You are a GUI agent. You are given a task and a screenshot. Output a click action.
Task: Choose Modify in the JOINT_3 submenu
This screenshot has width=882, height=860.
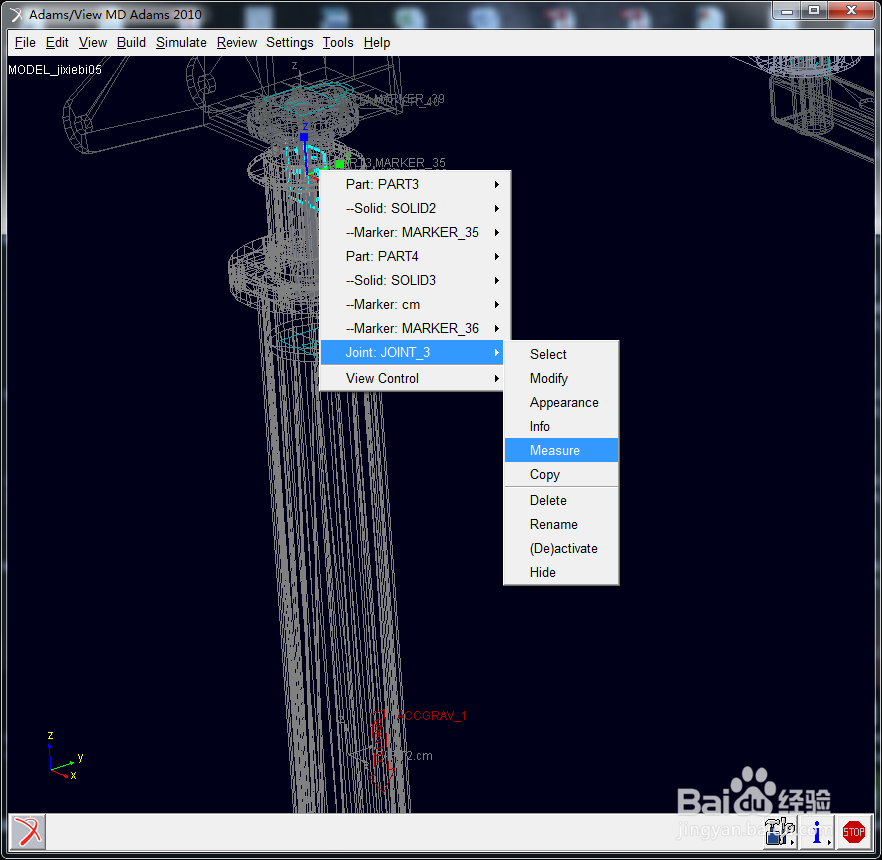(561, 379)
